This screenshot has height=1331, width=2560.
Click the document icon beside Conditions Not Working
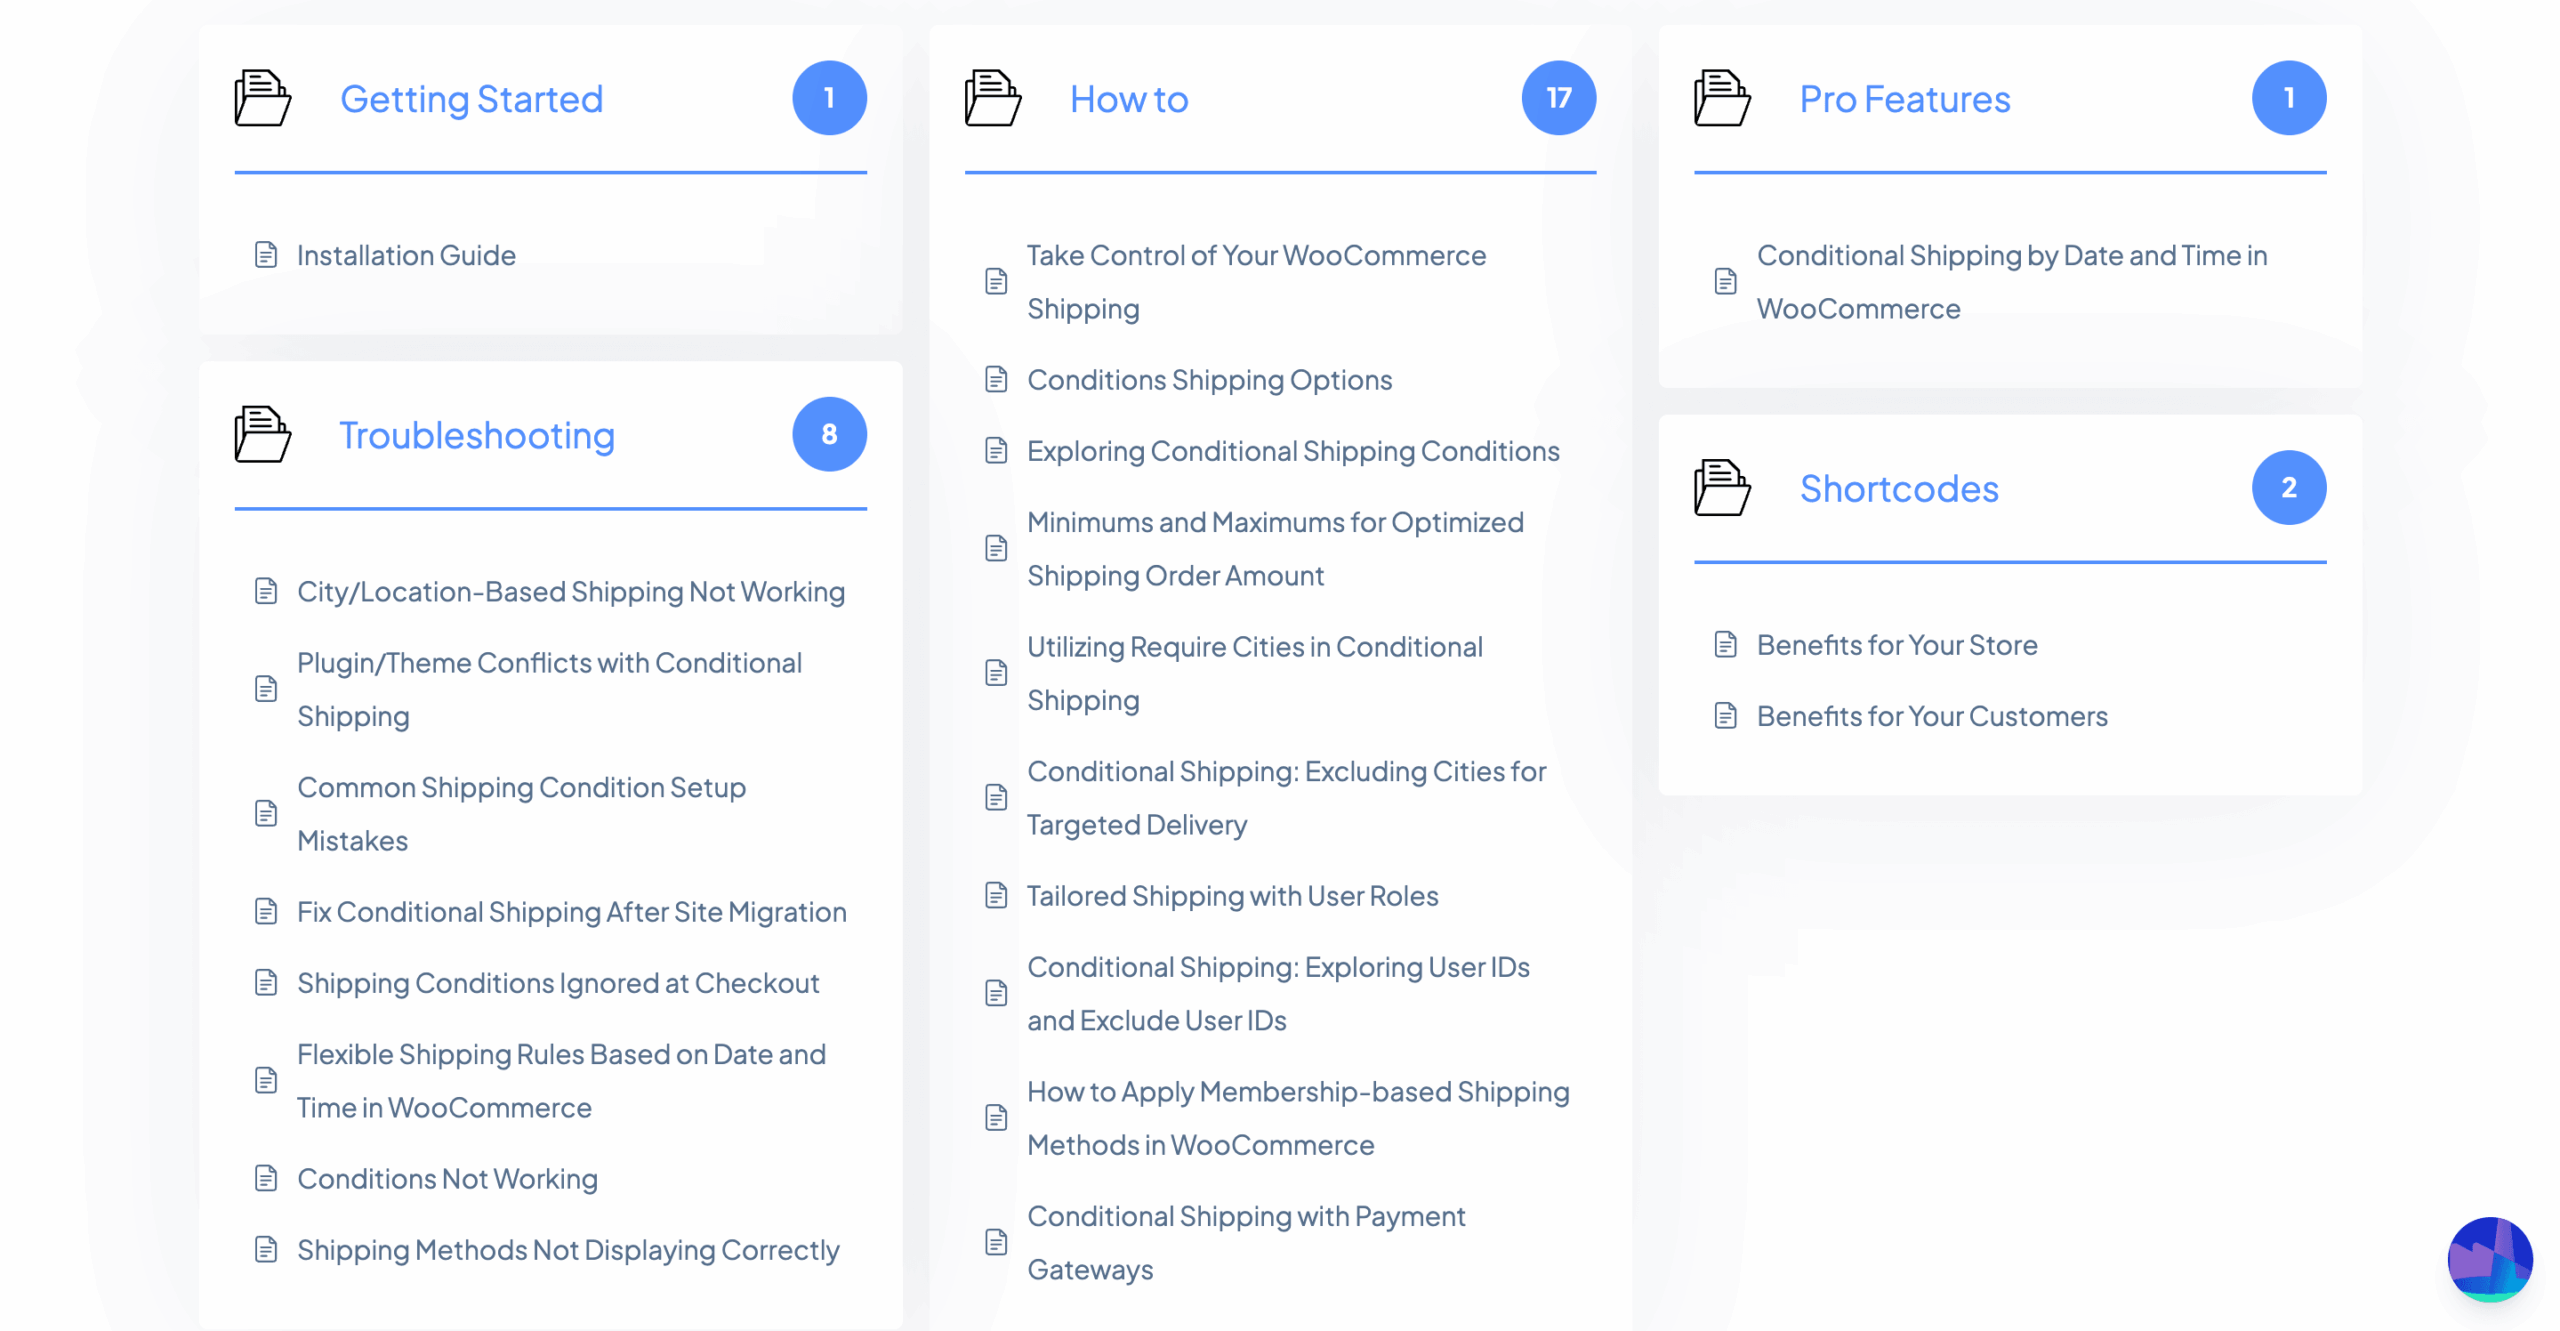[265, 1178]
